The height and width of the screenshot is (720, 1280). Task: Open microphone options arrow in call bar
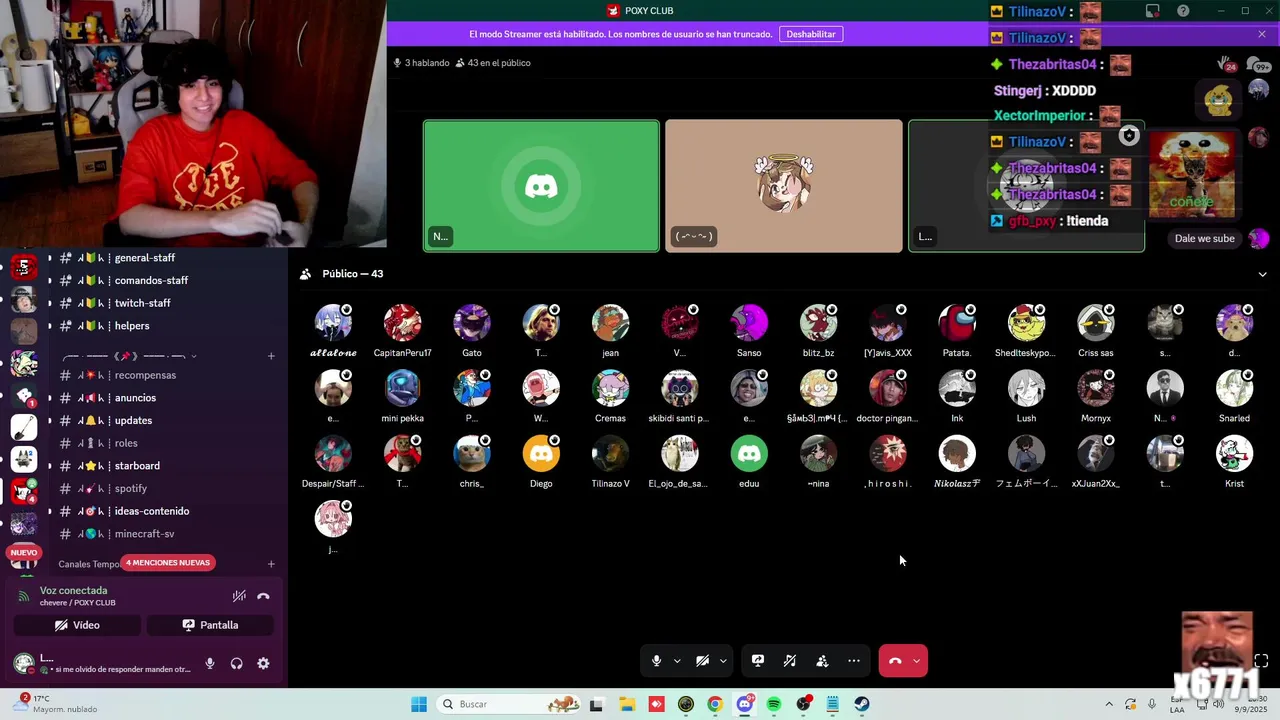click(677, 661)
